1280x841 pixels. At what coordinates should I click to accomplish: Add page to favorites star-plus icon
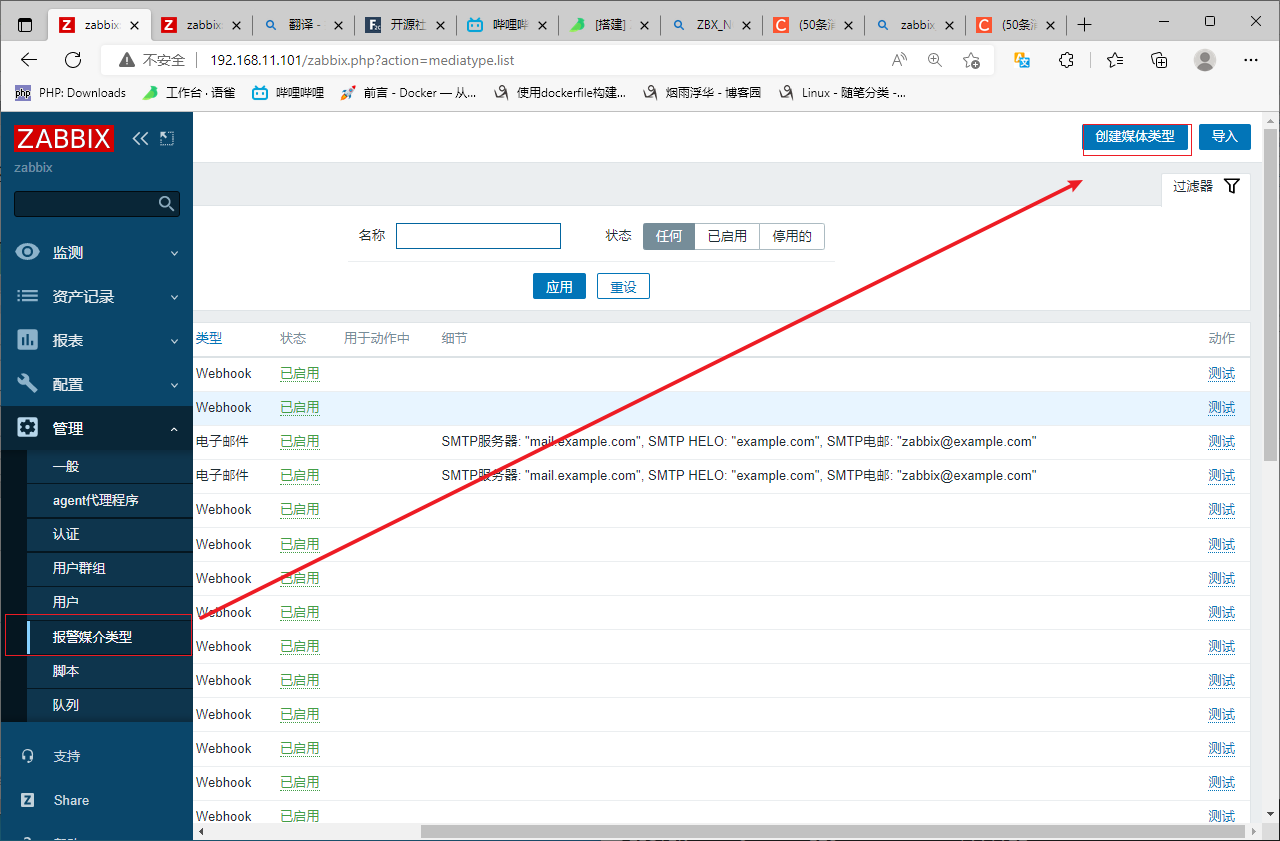(x=971, y=60)
